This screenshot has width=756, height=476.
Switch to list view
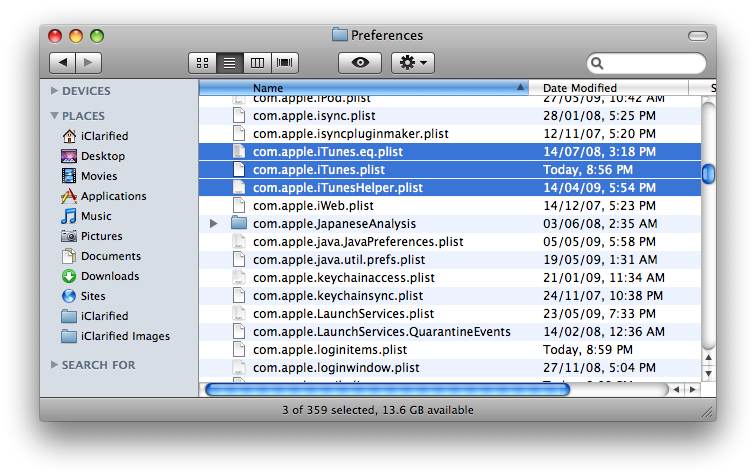230,63
